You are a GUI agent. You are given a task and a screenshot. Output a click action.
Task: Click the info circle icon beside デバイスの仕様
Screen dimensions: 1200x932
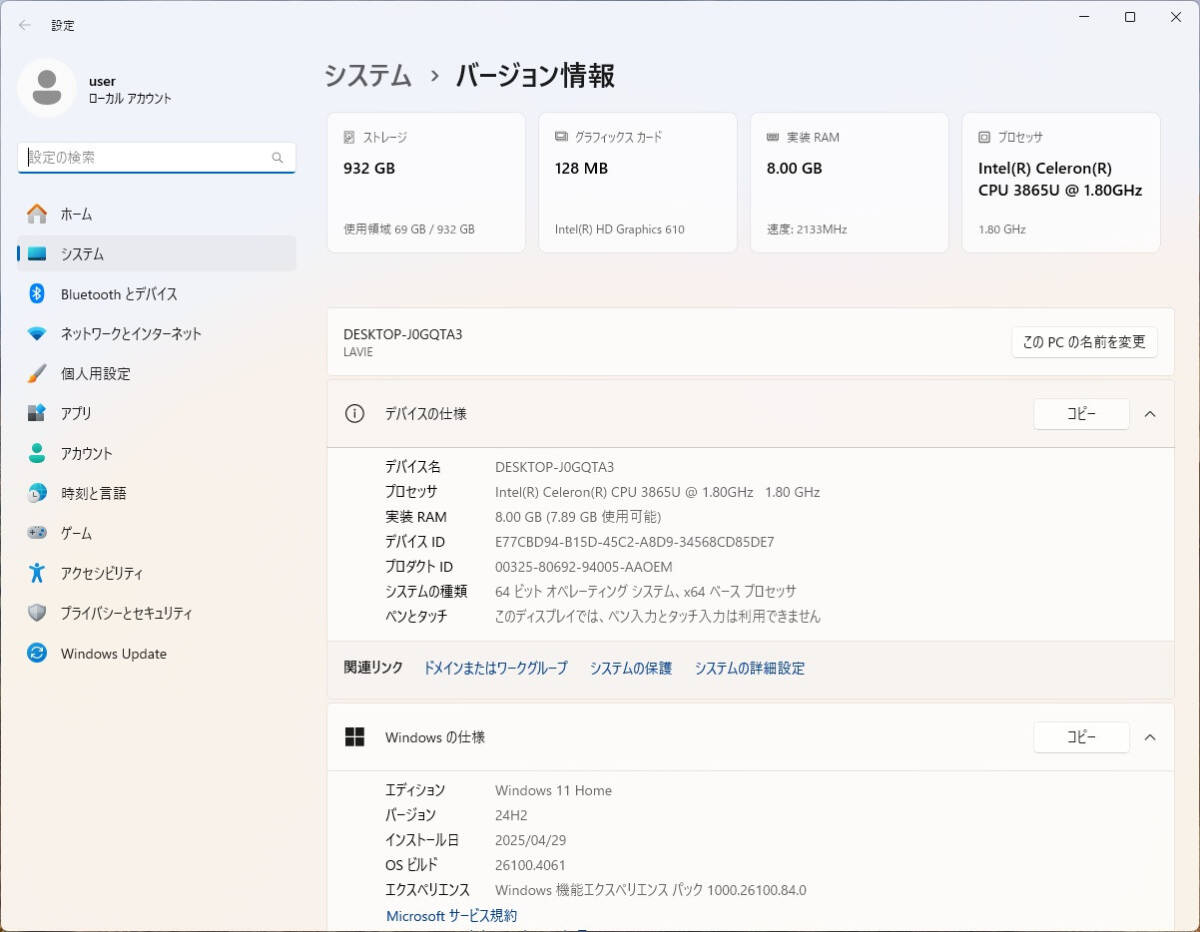[354, 414]
